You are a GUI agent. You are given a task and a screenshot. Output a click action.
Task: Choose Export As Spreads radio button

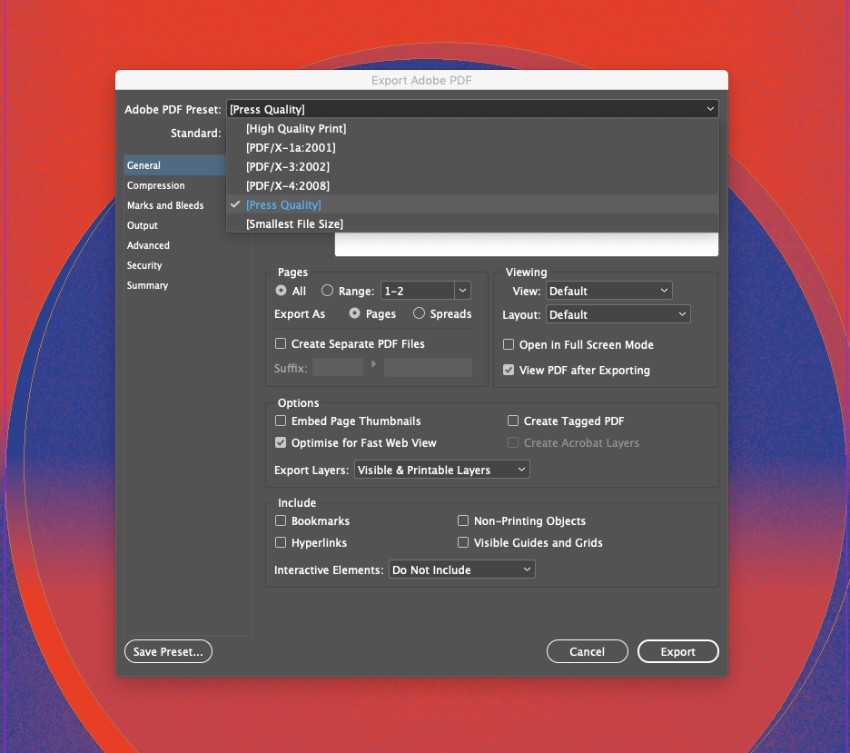[418, 313]
